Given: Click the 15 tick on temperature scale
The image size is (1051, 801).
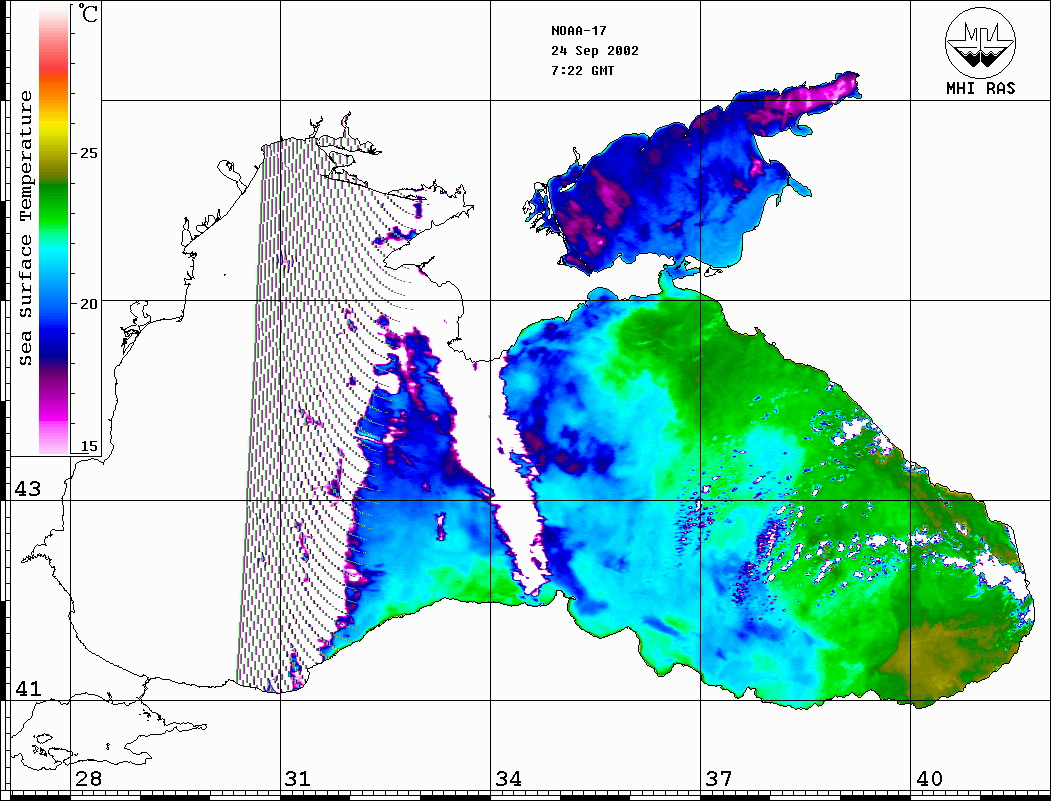Looking at the screenshot, I should (x=88, y=446).
